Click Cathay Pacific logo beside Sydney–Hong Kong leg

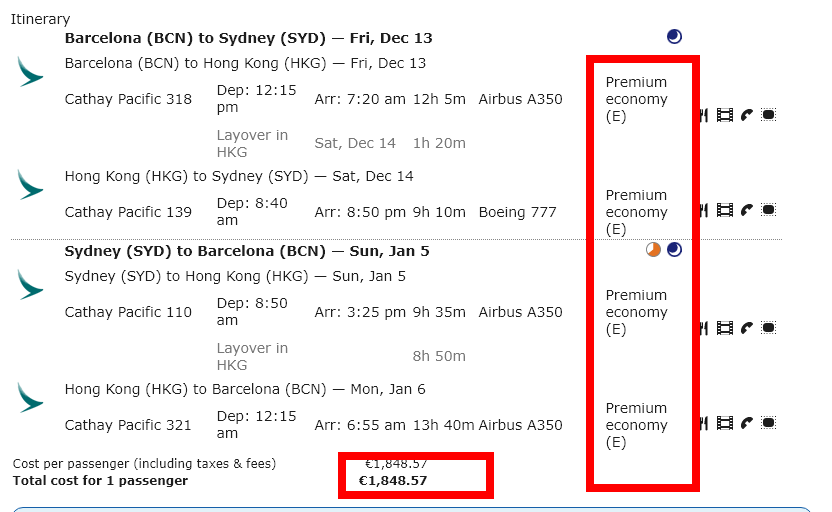pyautogui.click(x=31, y=285)
